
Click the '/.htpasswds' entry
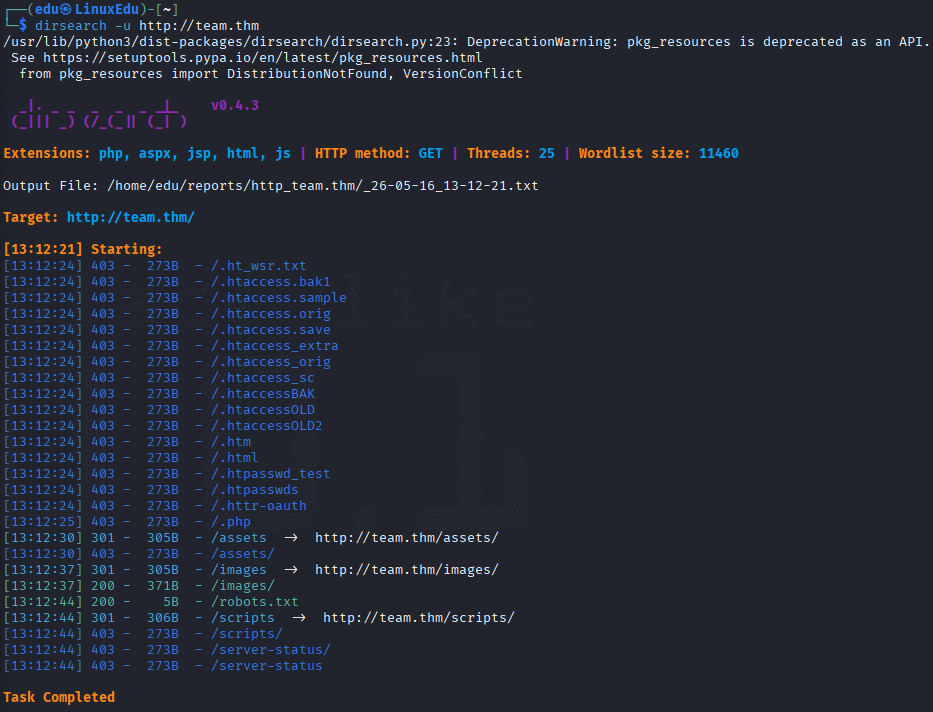coord(255,490)
